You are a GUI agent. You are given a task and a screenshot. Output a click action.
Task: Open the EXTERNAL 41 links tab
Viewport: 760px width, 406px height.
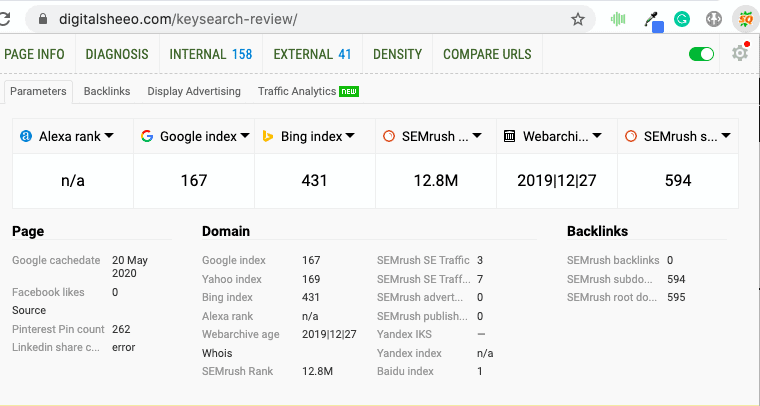pos(312,54)
